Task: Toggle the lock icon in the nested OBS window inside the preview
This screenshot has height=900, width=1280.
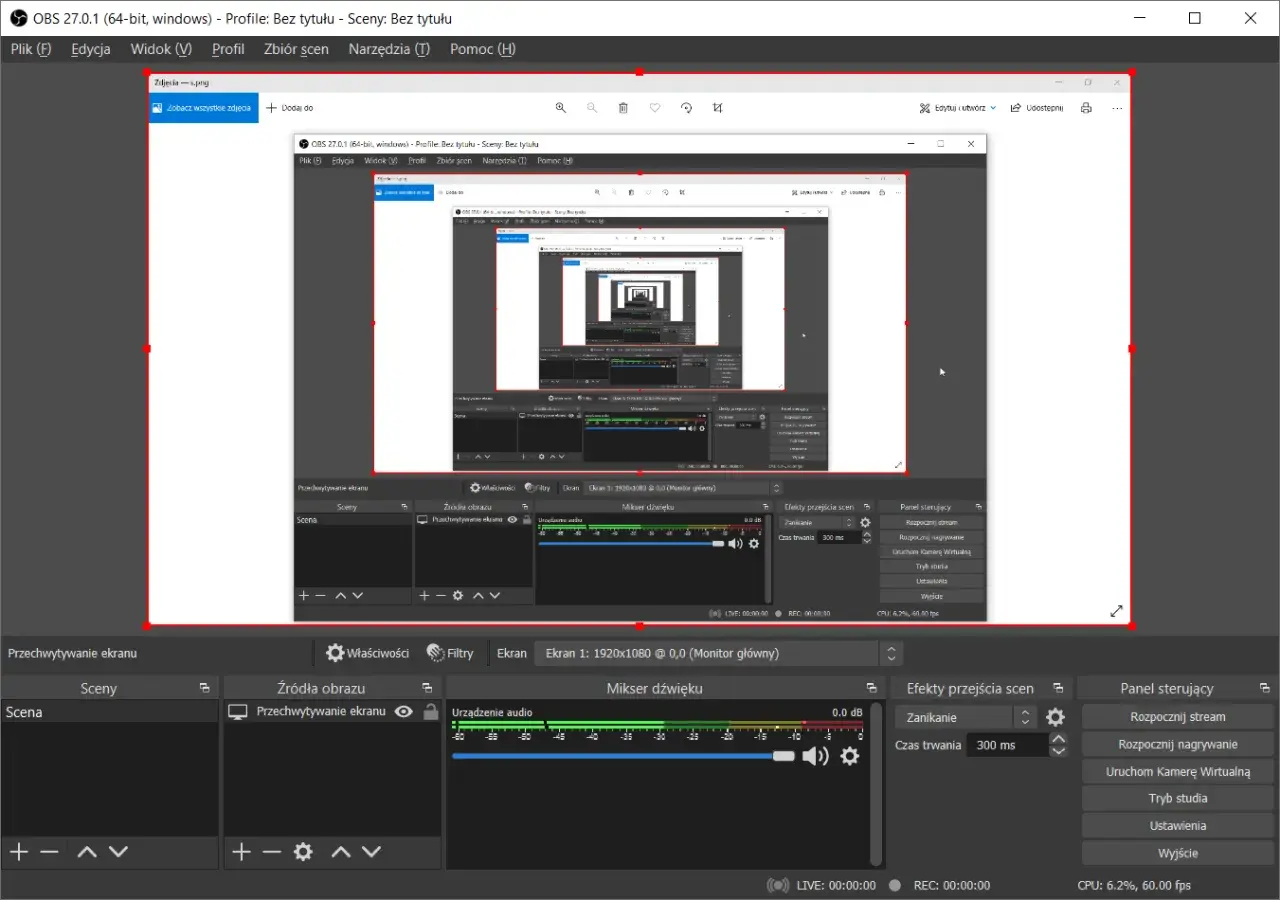Action: (527, 520)
